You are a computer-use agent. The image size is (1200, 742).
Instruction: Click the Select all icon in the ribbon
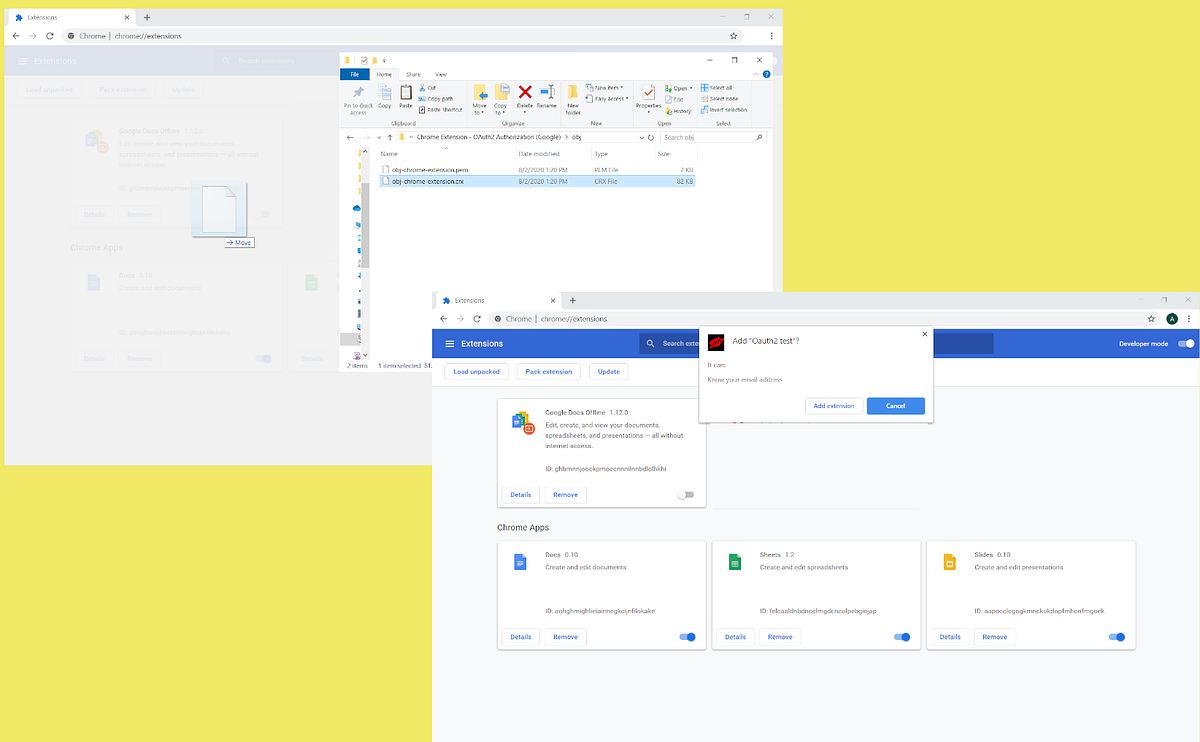point(706,87)
